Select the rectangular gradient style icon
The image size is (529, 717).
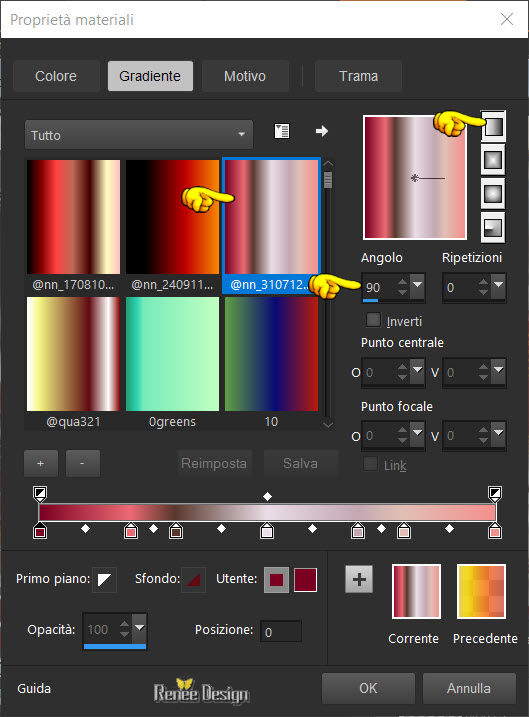point(493,160)
